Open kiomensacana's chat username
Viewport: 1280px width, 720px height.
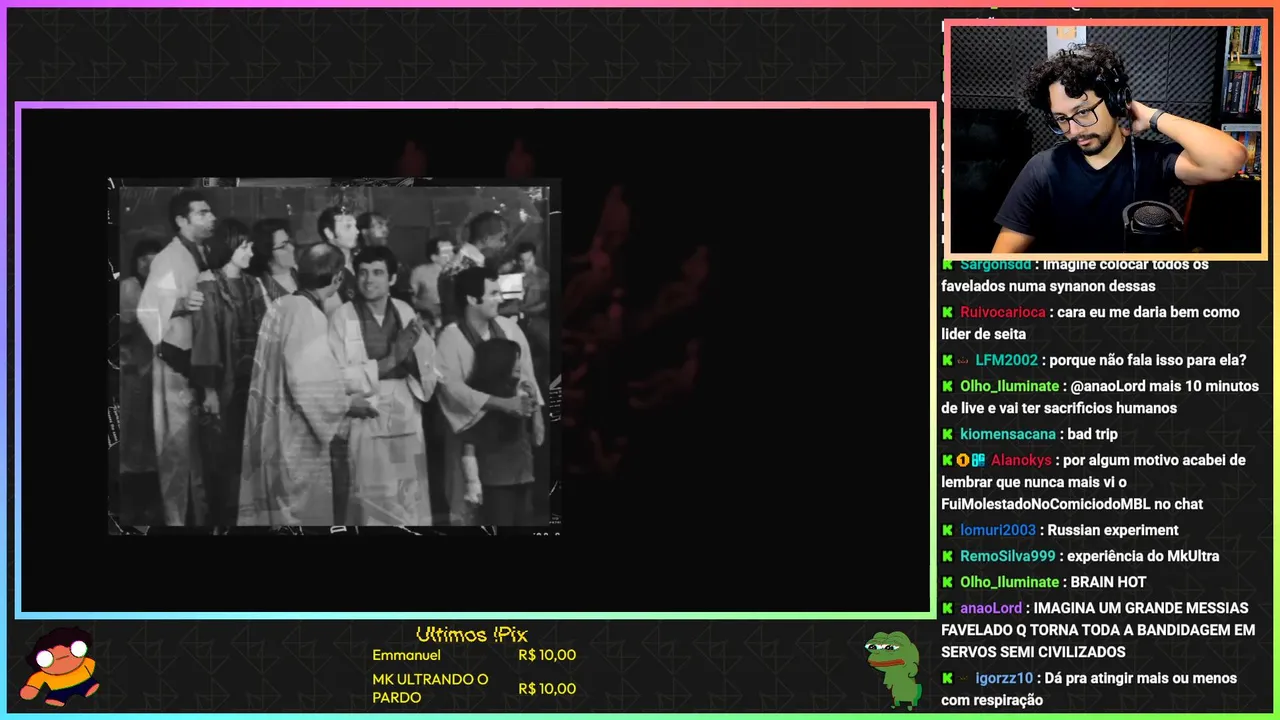tap(1008, 434)
